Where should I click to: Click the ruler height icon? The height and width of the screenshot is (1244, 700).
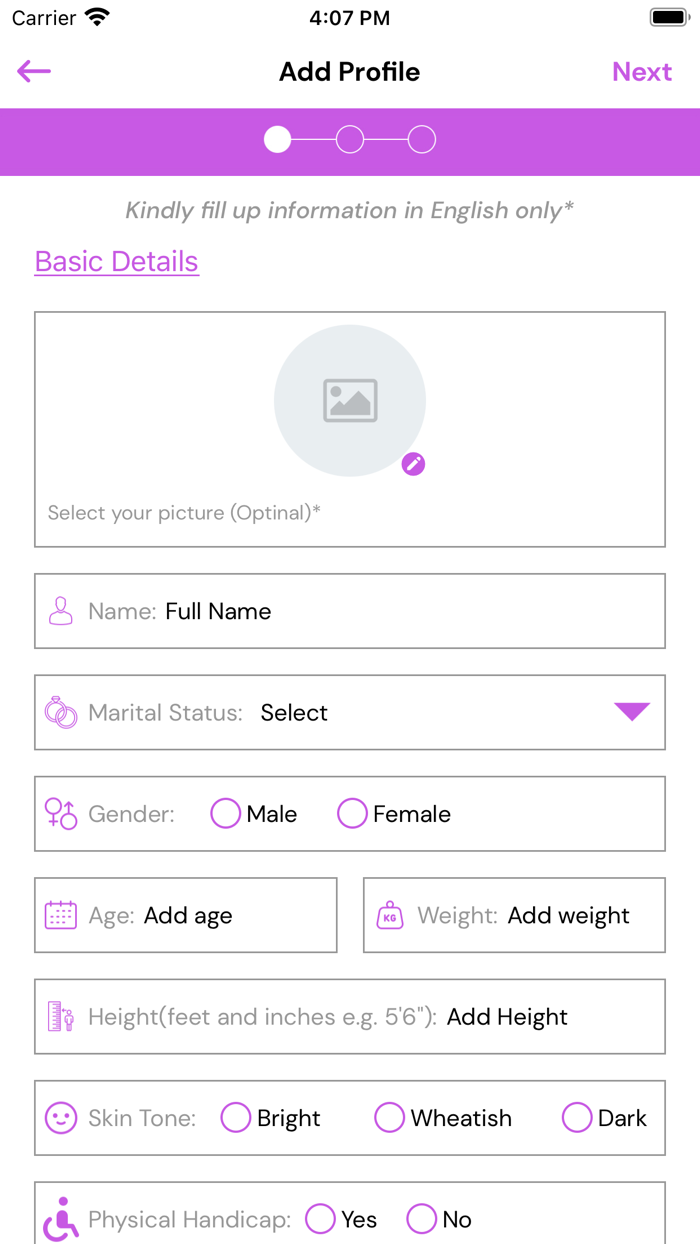click(61, 1017)
